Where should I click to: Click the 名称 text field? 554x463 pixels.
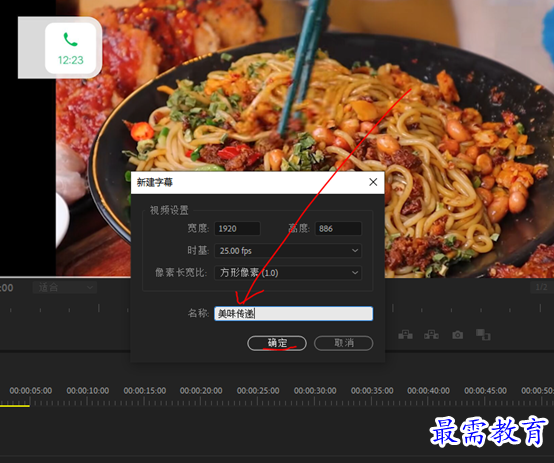pos(293,313)
